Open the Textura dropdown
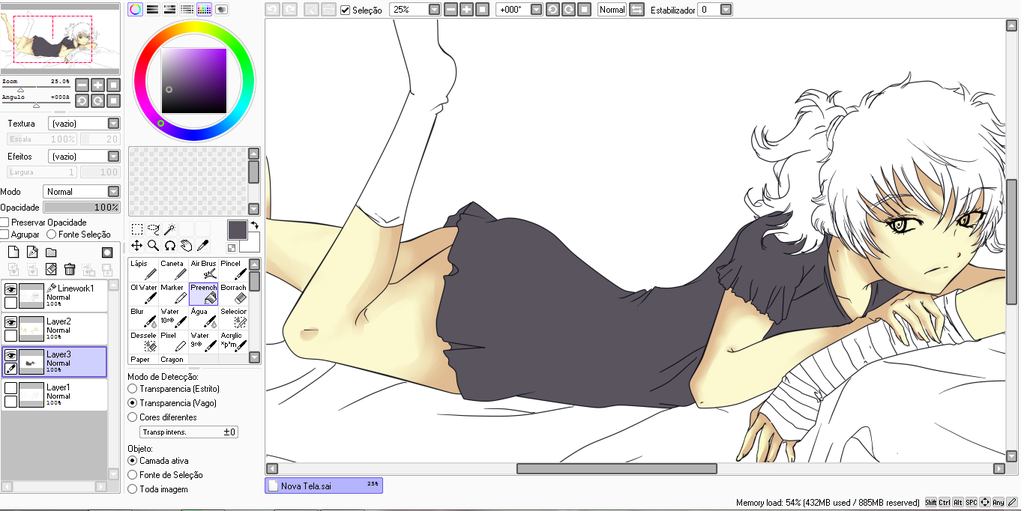Image resolution: width=1024 pixels, height=511 pixels. tap(114, 124)
